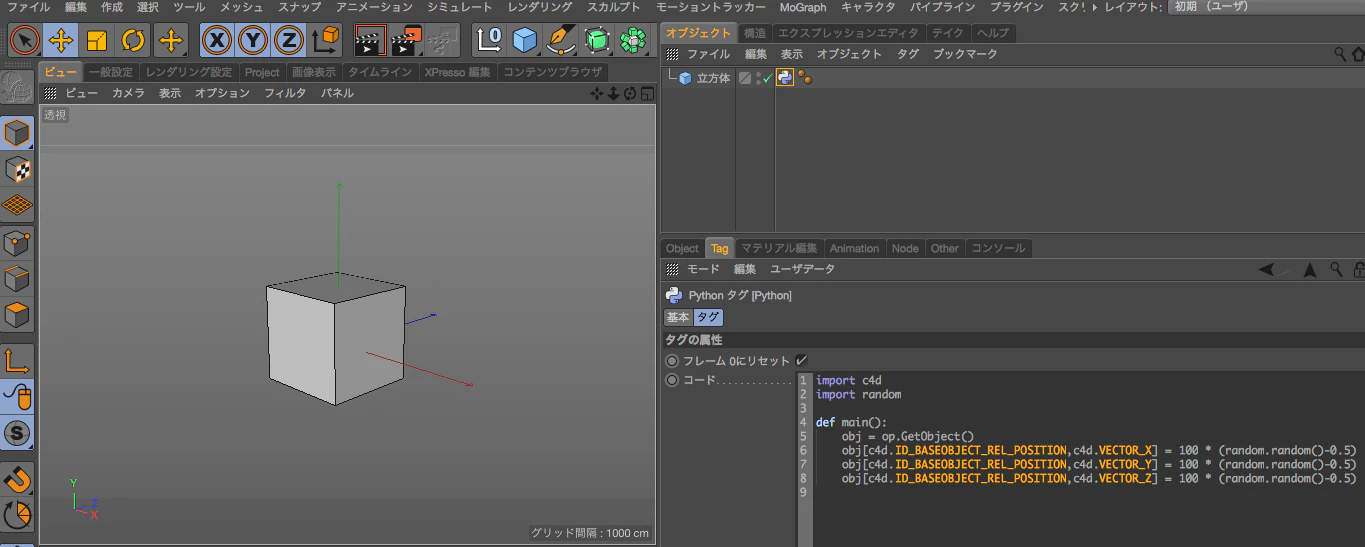
Task: Switch to 構造 tab in object manager
Action: pyautogui.click(x=755, y=33)
